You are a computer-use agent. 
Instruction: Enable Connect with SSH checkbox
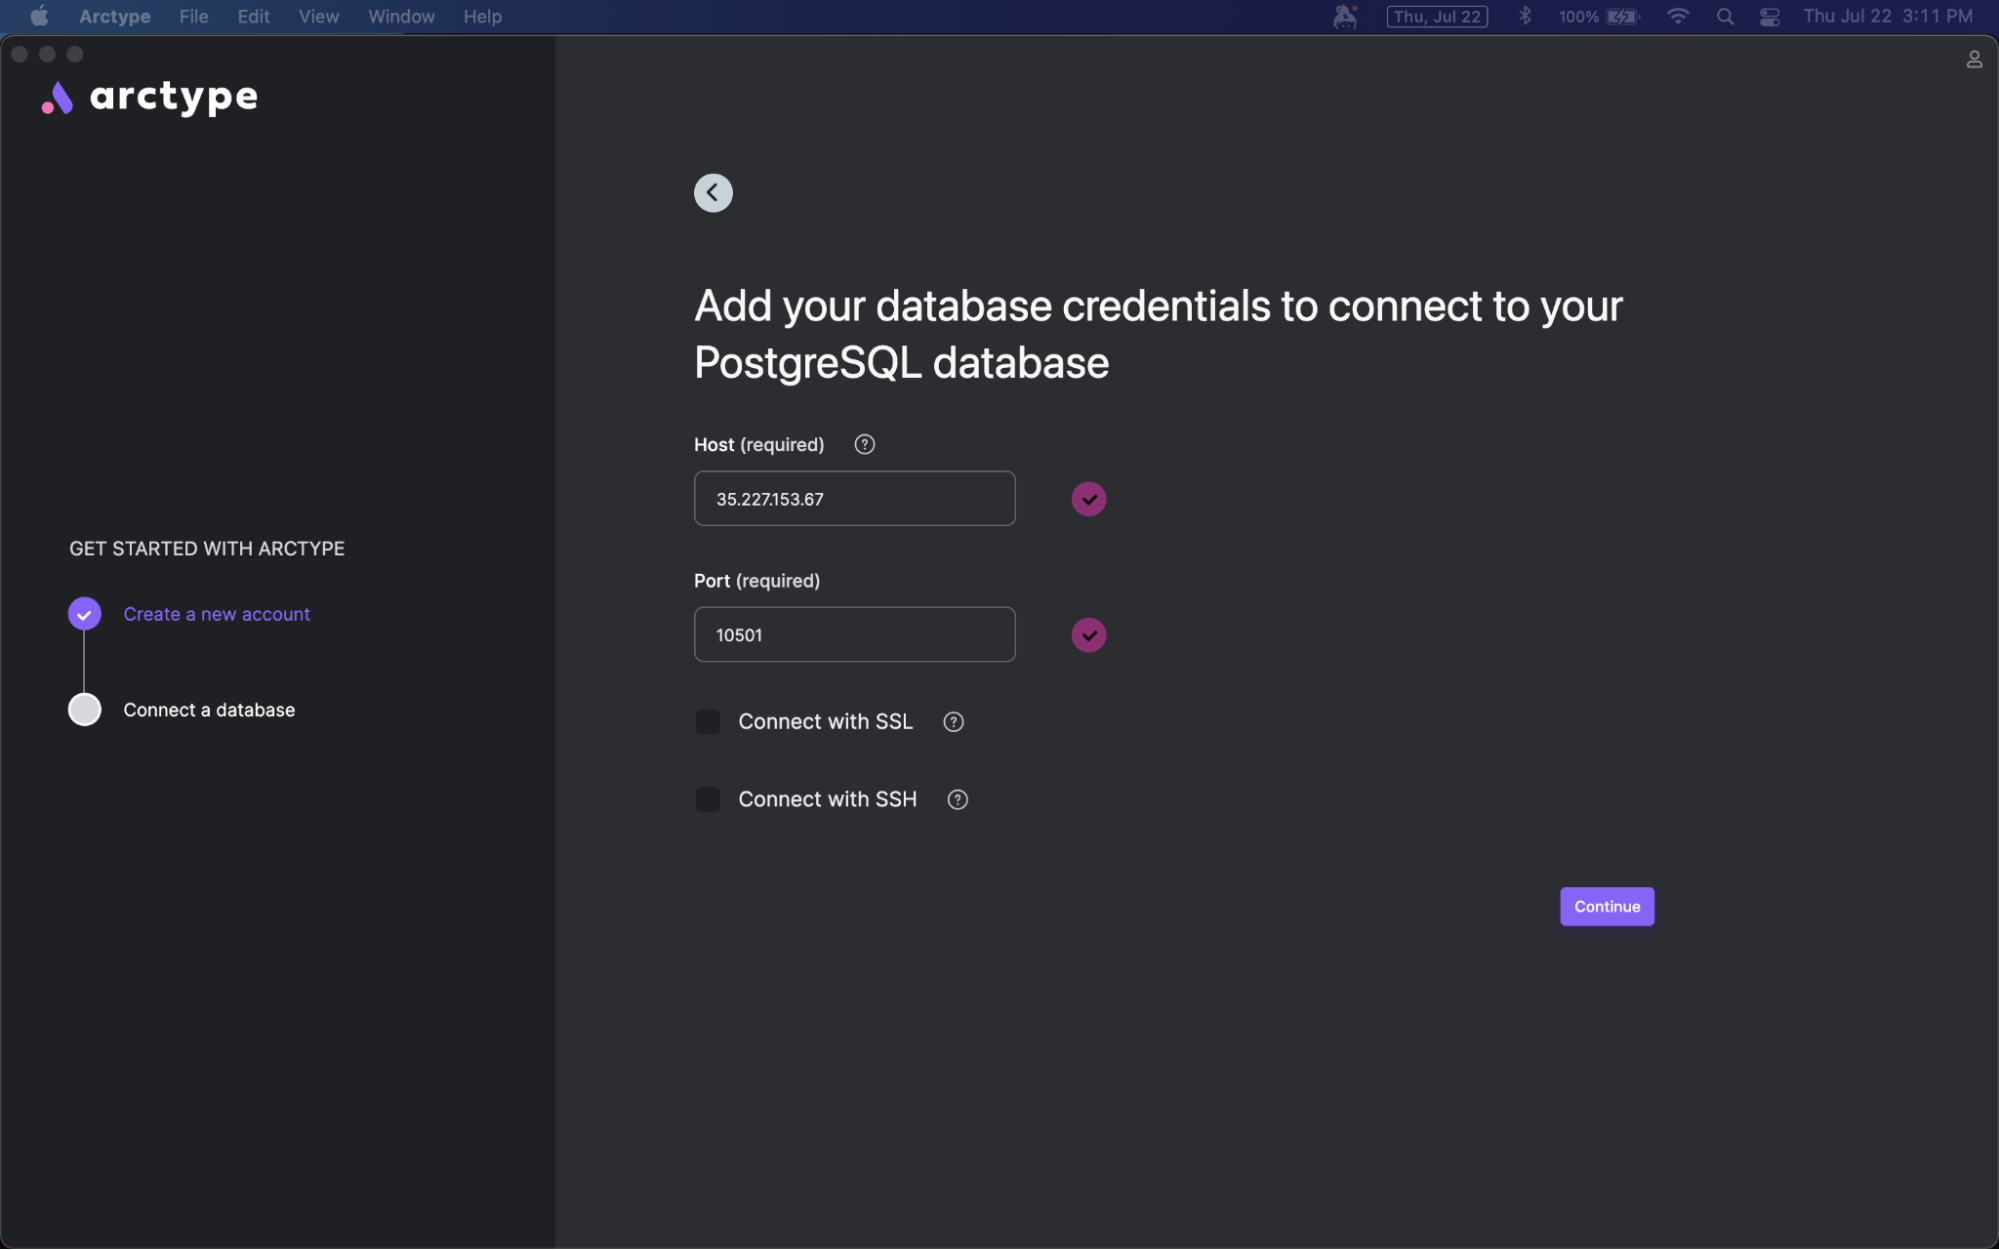point(708,800)
